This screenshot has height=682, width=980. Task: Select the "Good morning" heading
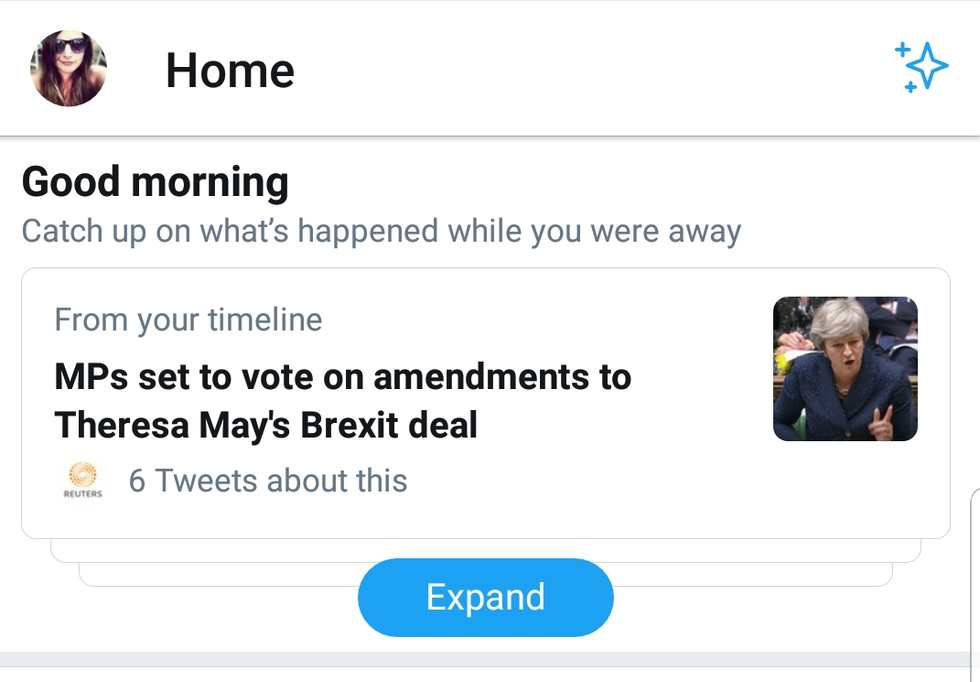155,182
